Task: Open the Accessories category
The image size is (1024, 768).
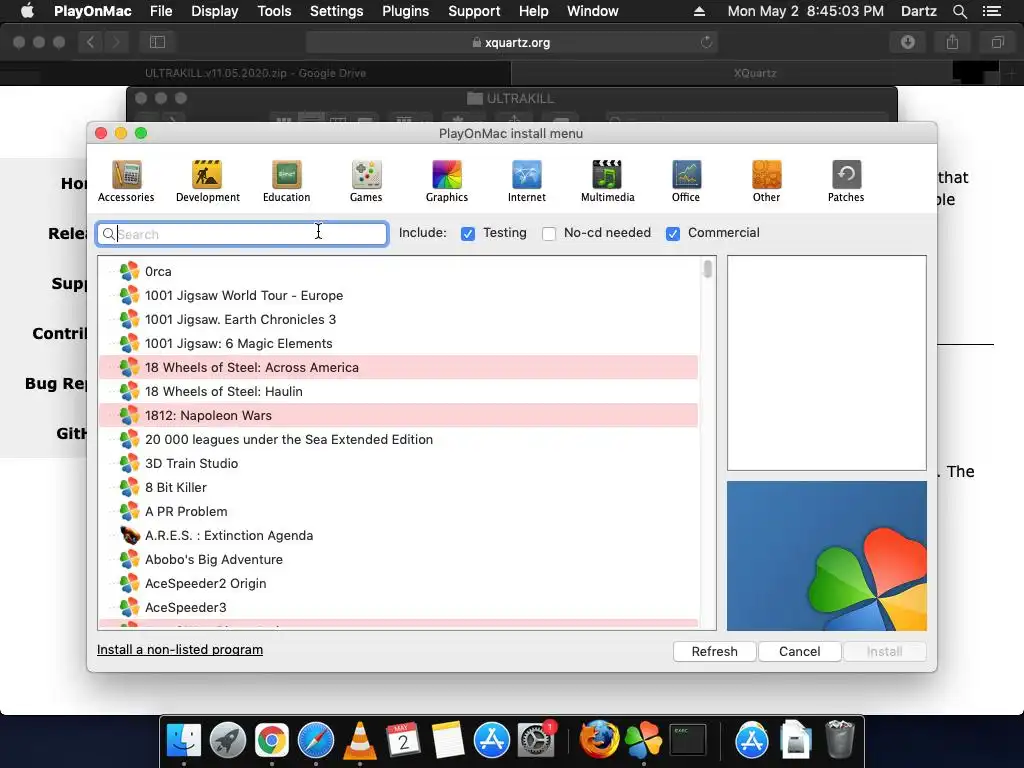Action: pos(126,182)
